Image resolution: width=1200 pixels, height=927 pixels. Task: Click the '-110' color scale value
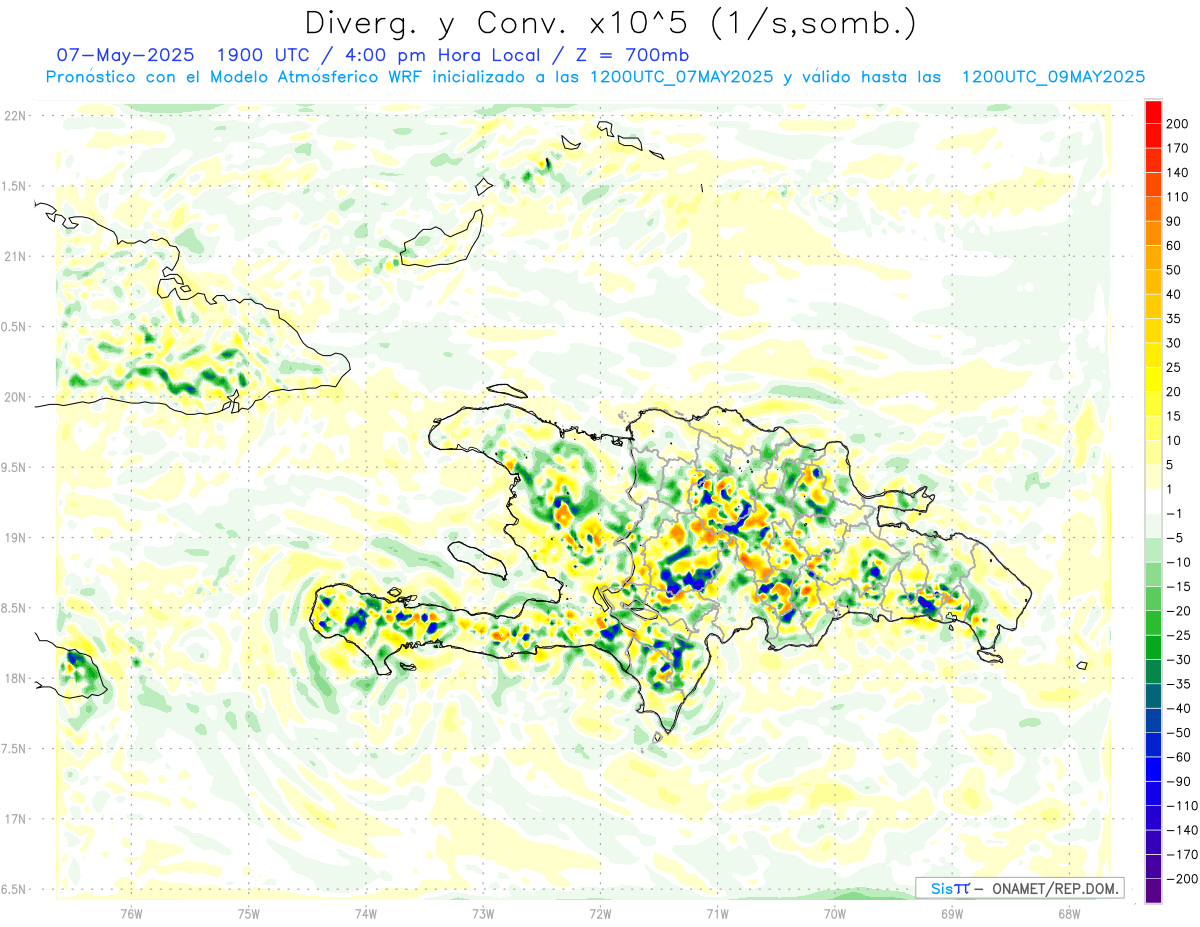pyautogui.click(x=1181, y=806)
